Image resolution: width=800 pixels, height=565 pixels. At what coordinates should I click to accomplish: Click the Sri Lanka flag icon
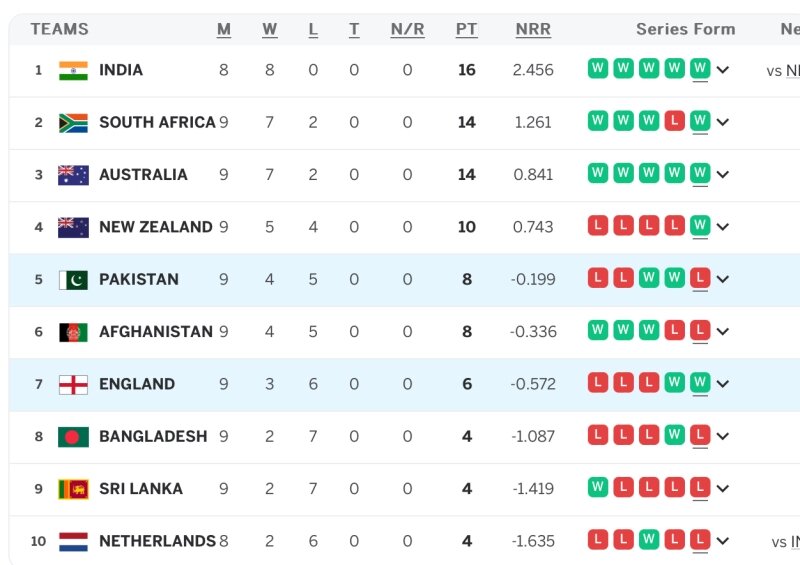pos(73,489)
